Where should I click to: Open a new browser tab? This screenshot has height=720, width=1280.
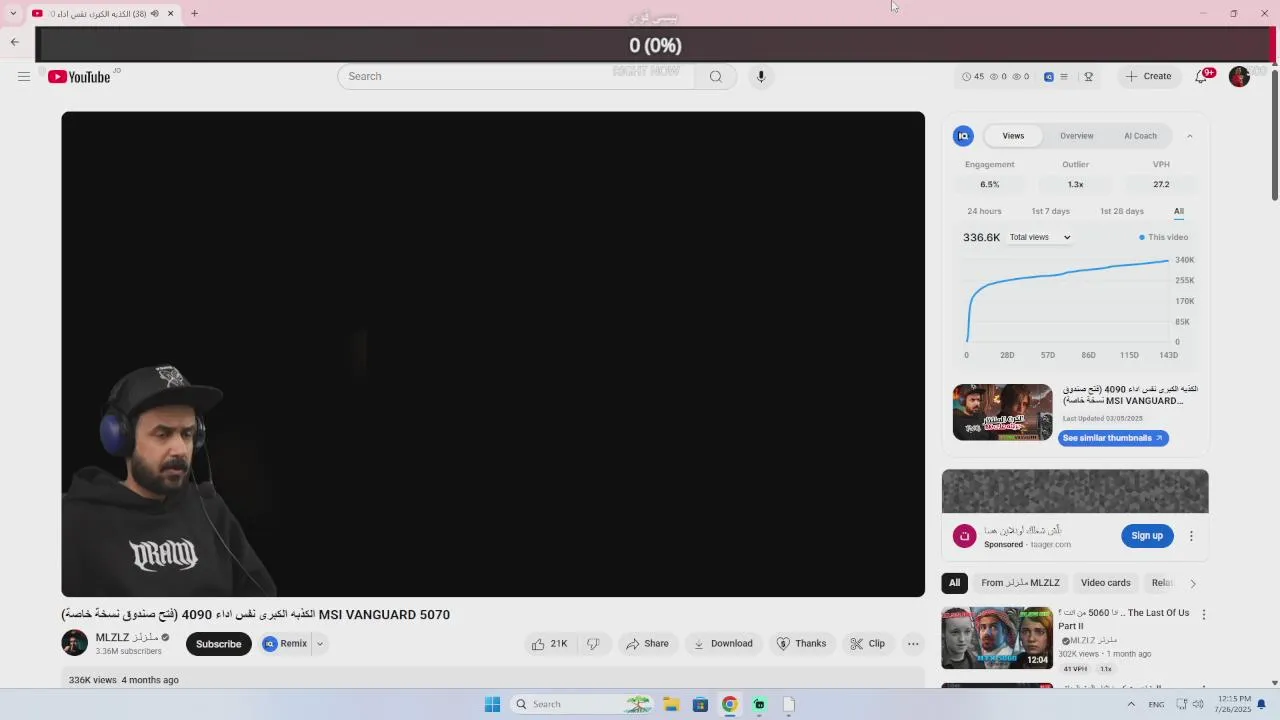click(x=195, y=13)
